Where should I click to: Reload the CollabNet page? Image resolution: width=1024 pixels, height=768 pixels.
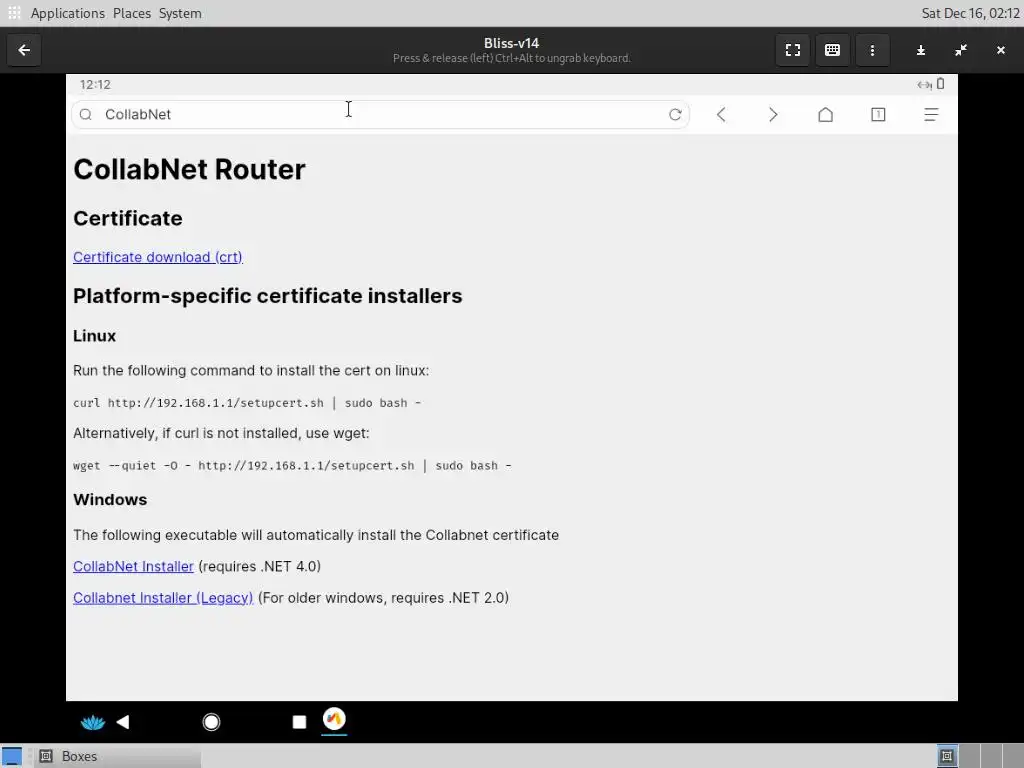675,115
